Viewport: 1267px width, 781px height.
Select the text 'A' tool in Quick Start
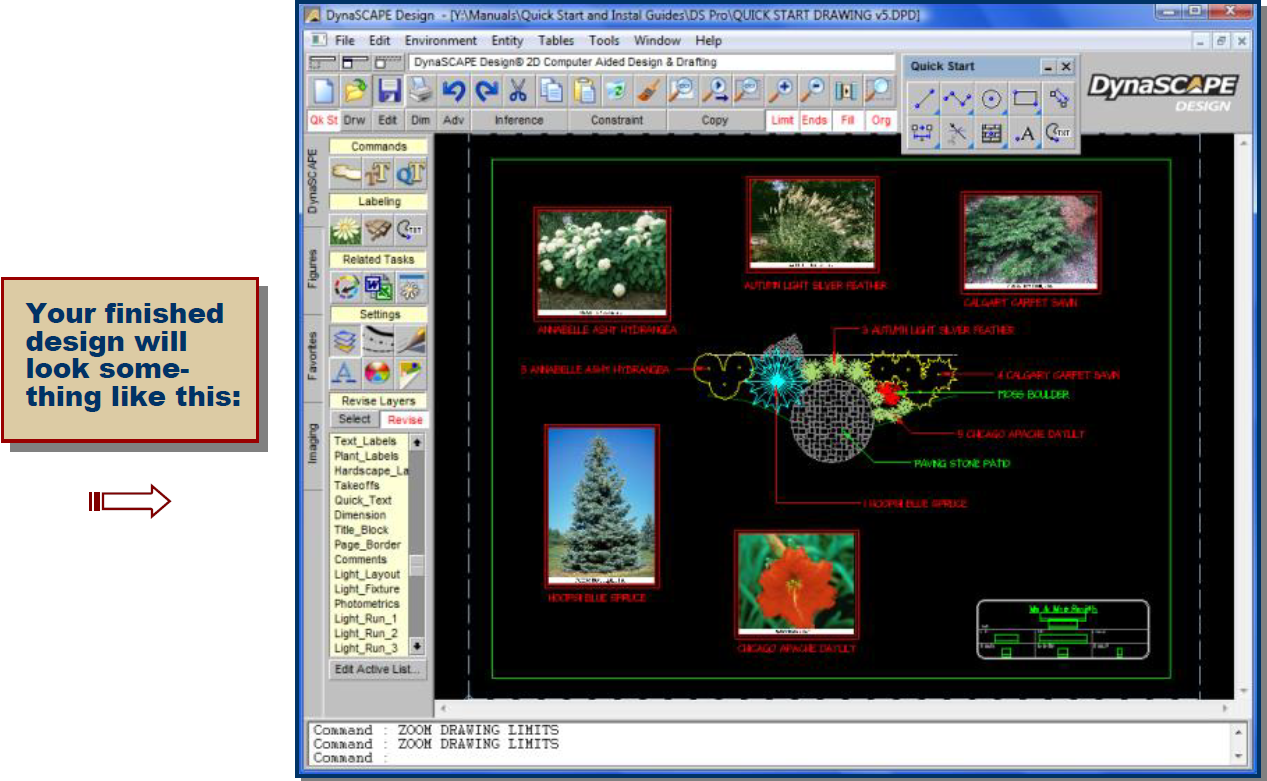1025,133
